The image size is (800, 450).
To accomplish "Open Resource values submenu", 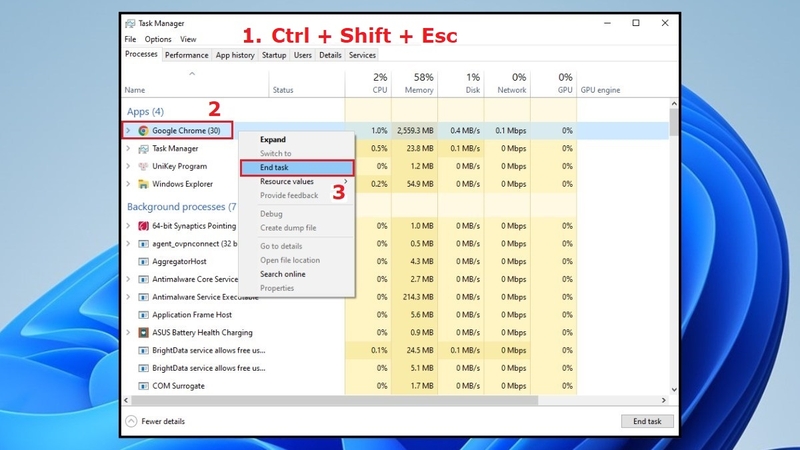I will pos(297,182).
